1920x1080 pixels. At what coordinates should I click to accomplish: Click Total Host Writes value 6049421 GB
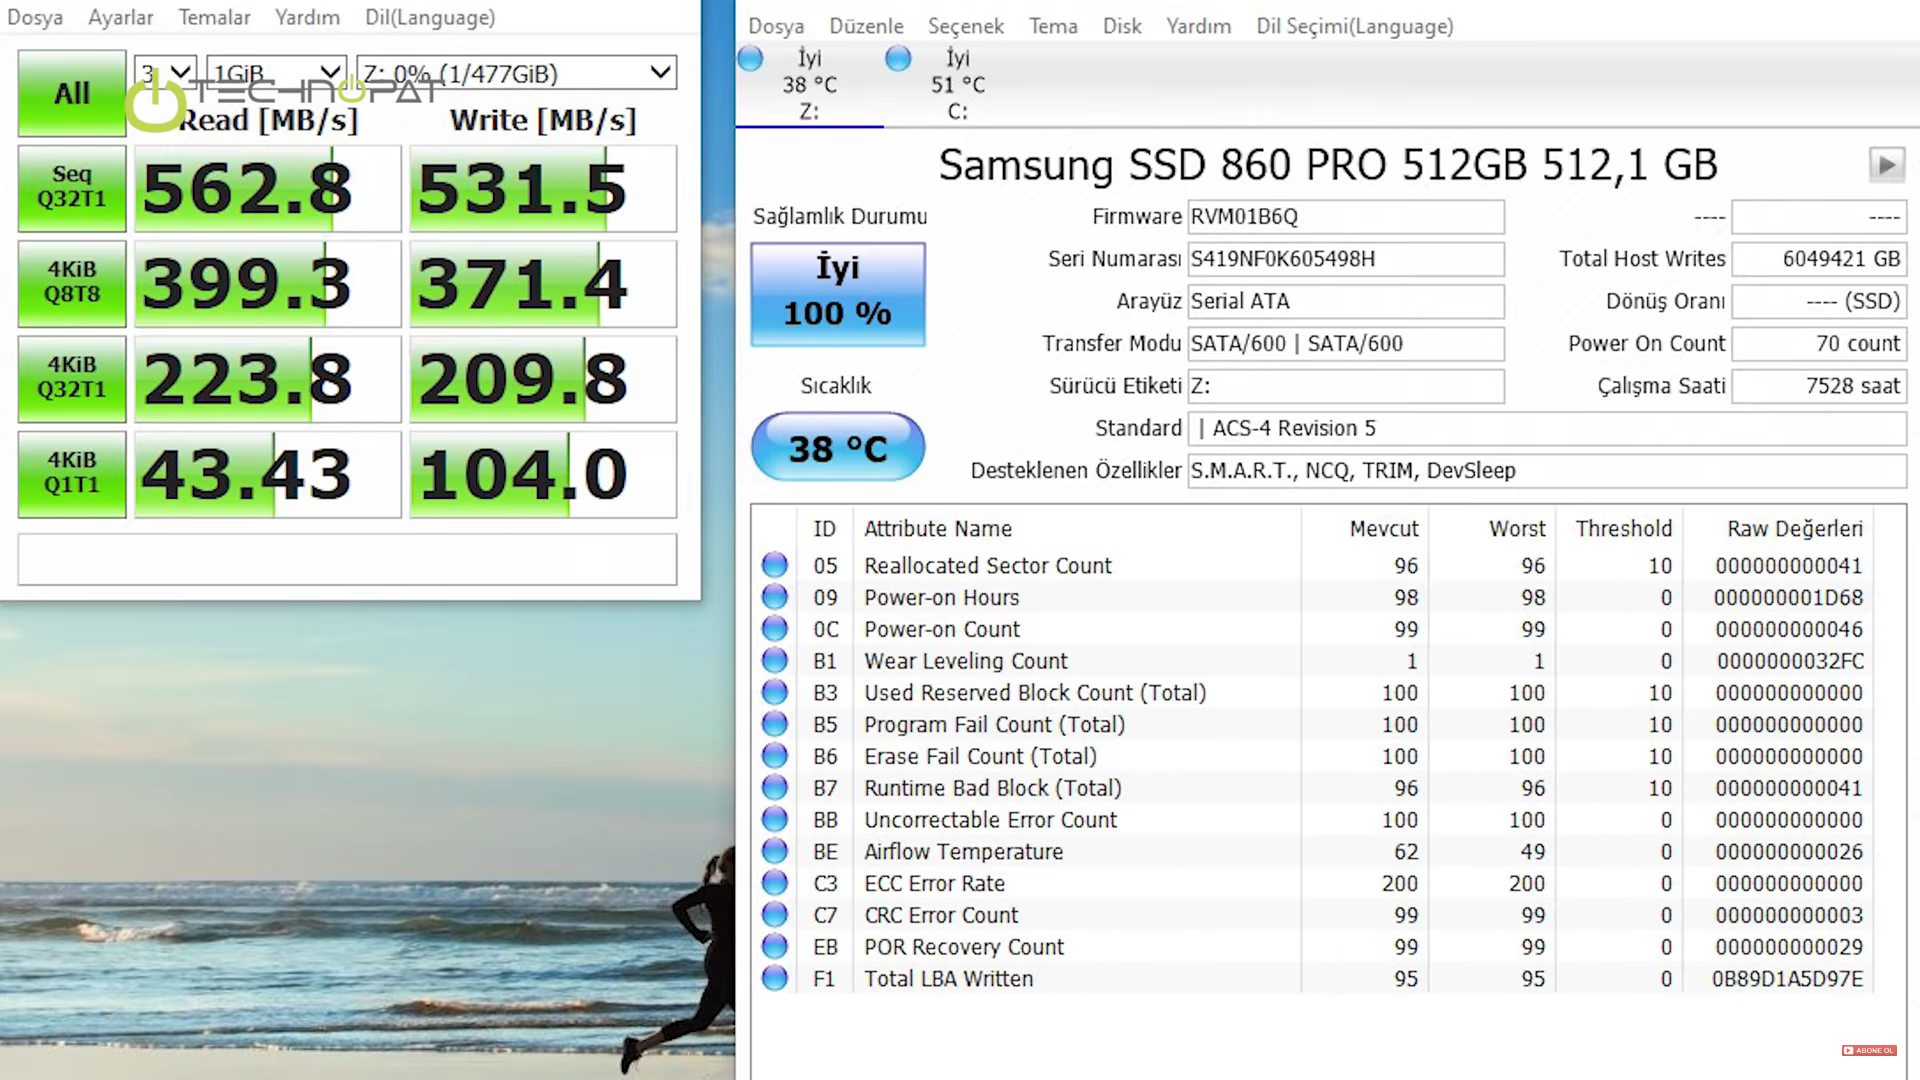pos(1819,259)
